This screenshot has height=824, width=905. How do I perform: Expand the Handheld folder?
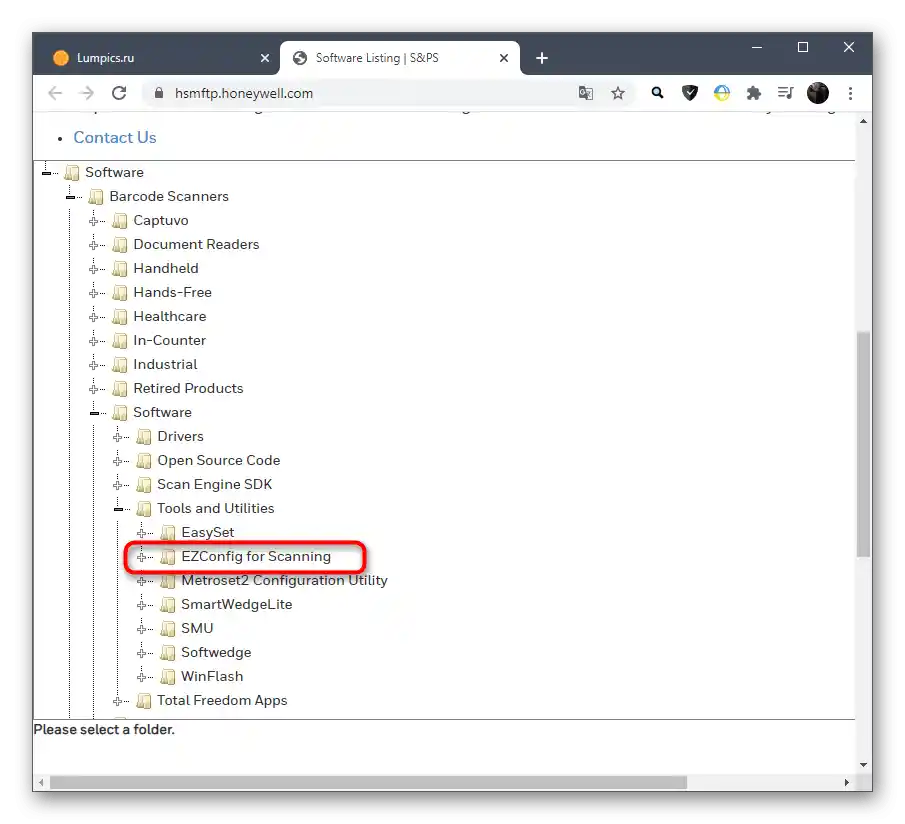point(94,269)
